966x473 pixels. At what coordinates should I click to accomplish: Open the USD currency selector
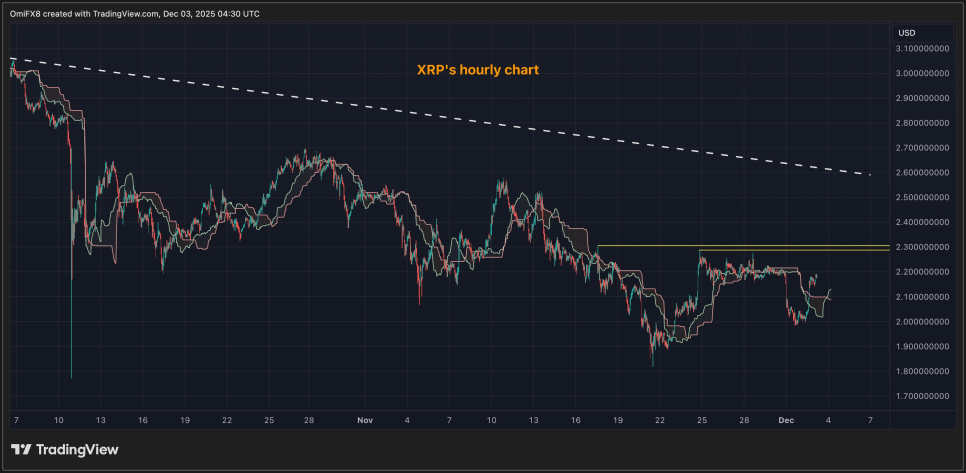pos(907,33)
